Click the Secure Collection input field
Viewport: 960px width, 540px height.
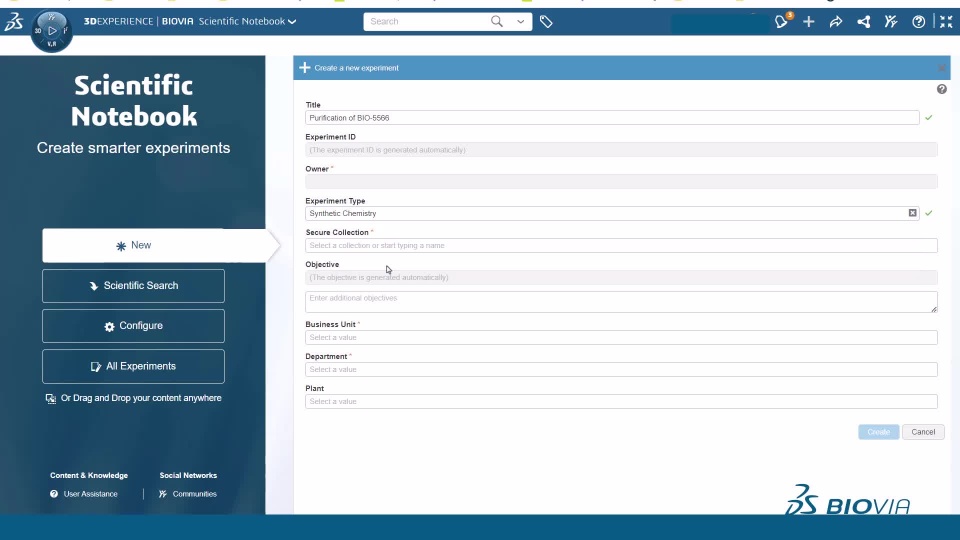pos(621,246)
